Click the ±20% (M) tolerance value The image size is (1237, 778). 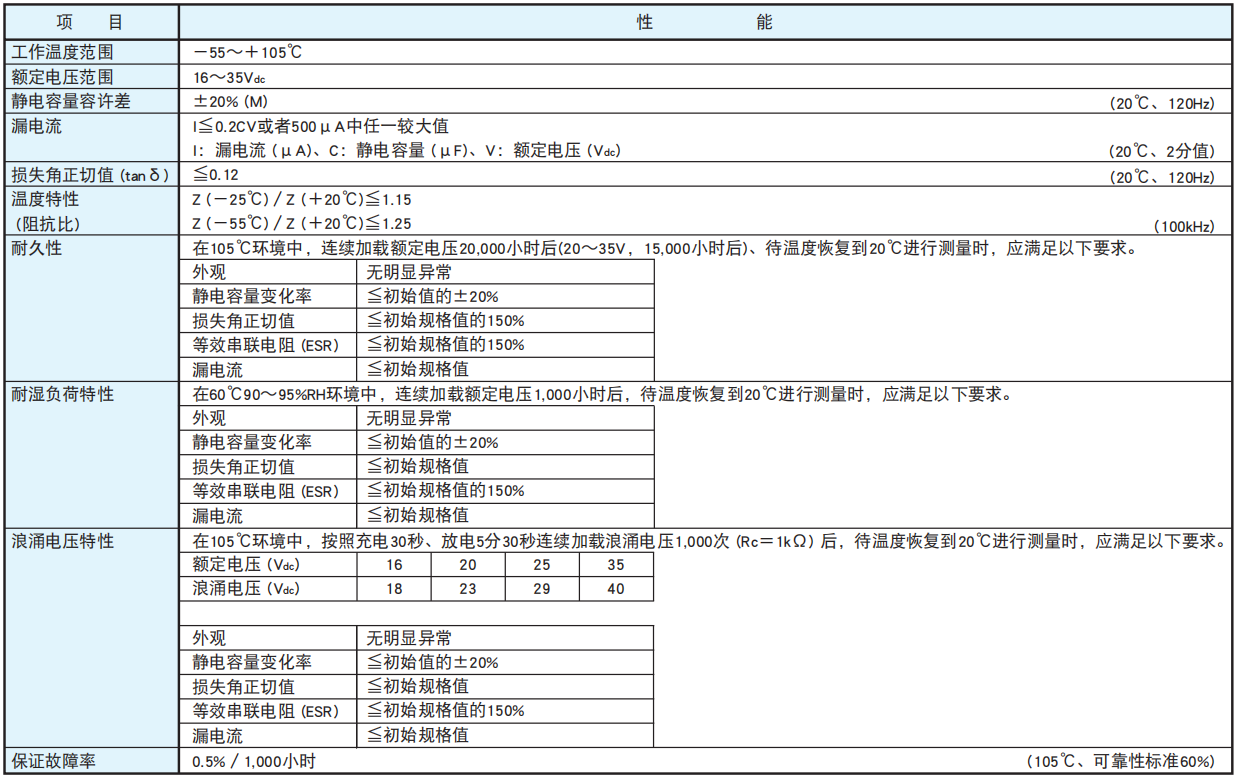[x=227, y=100]
